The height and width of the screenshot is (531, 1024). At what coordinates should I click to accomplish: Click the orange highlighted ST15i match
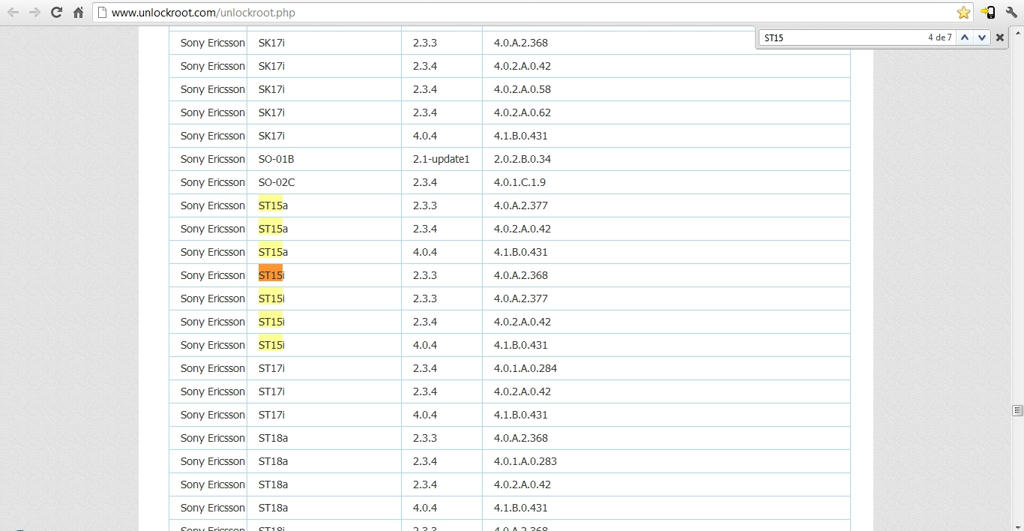(271, 276)
